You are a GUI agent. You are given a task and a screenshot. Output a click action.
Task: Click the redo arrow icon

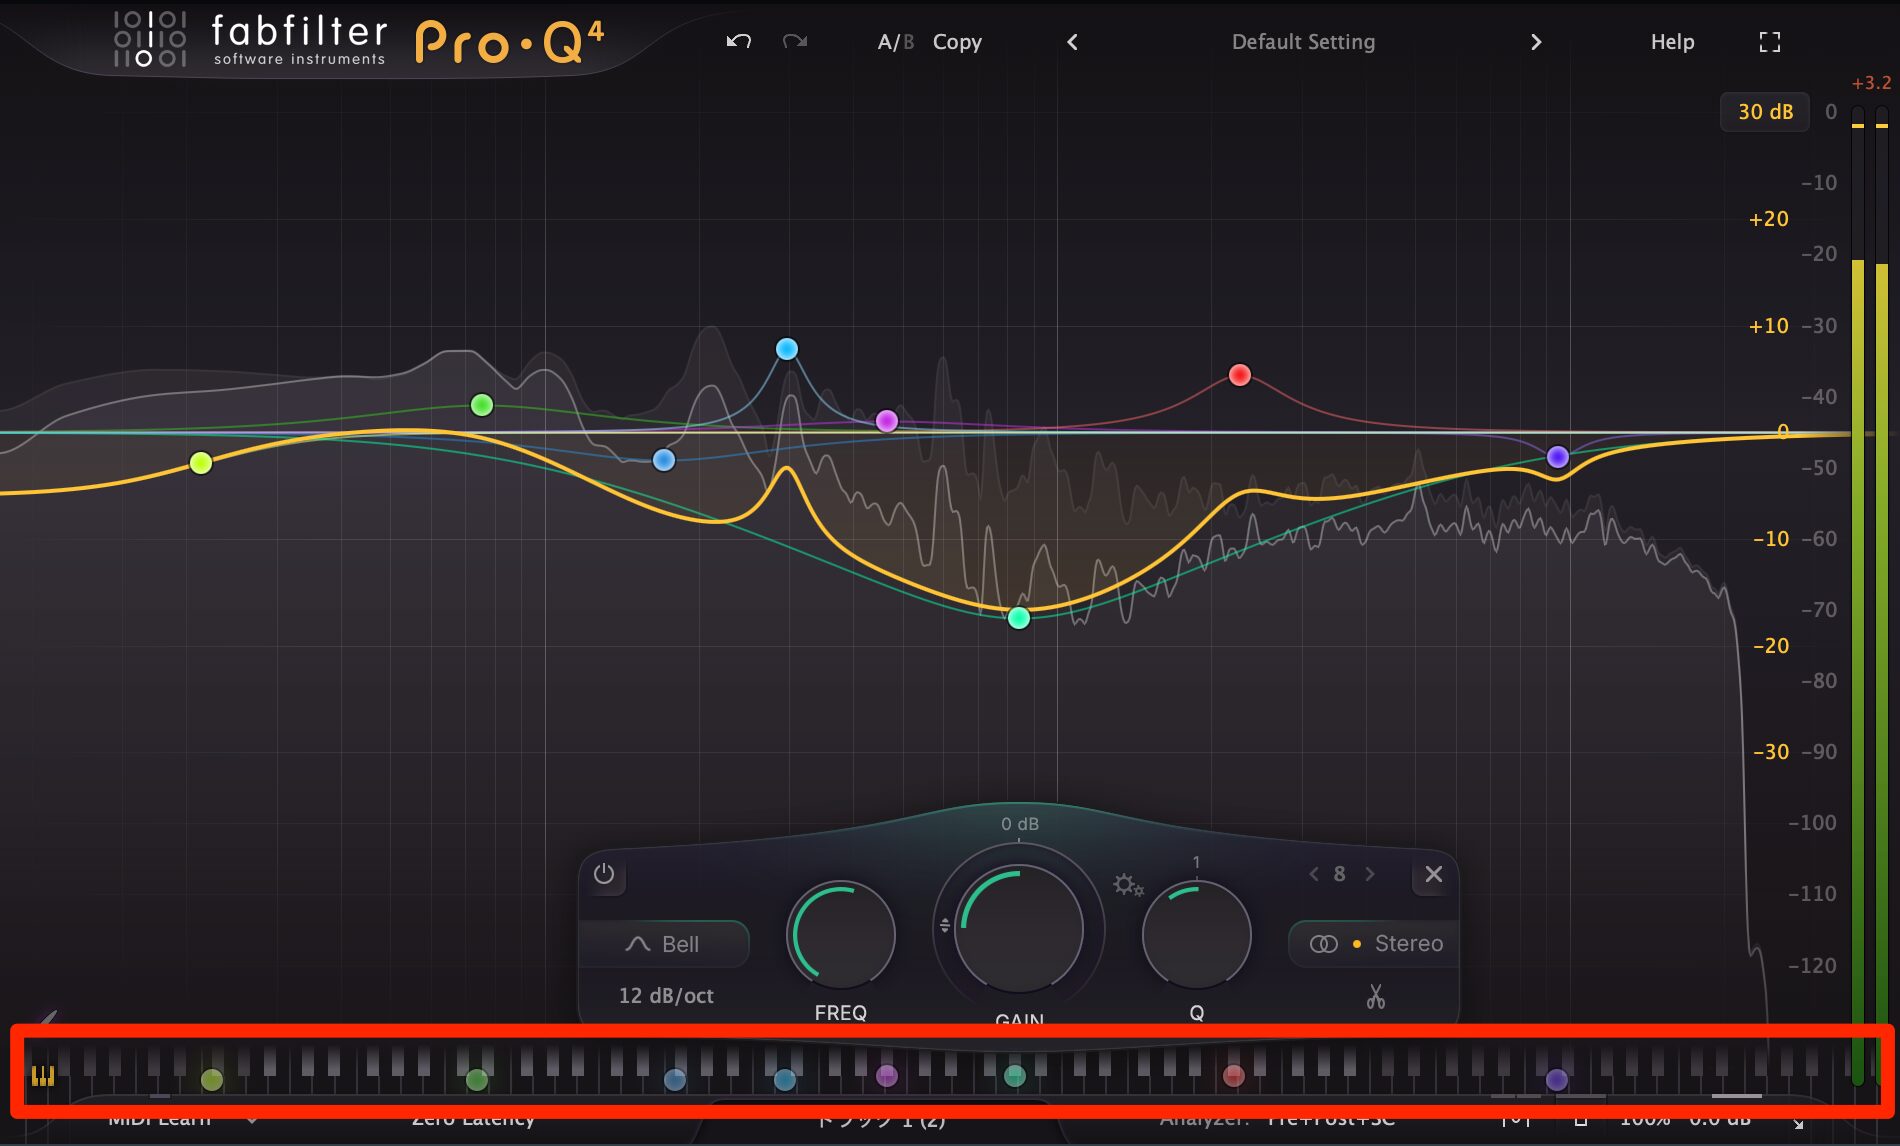795,41
